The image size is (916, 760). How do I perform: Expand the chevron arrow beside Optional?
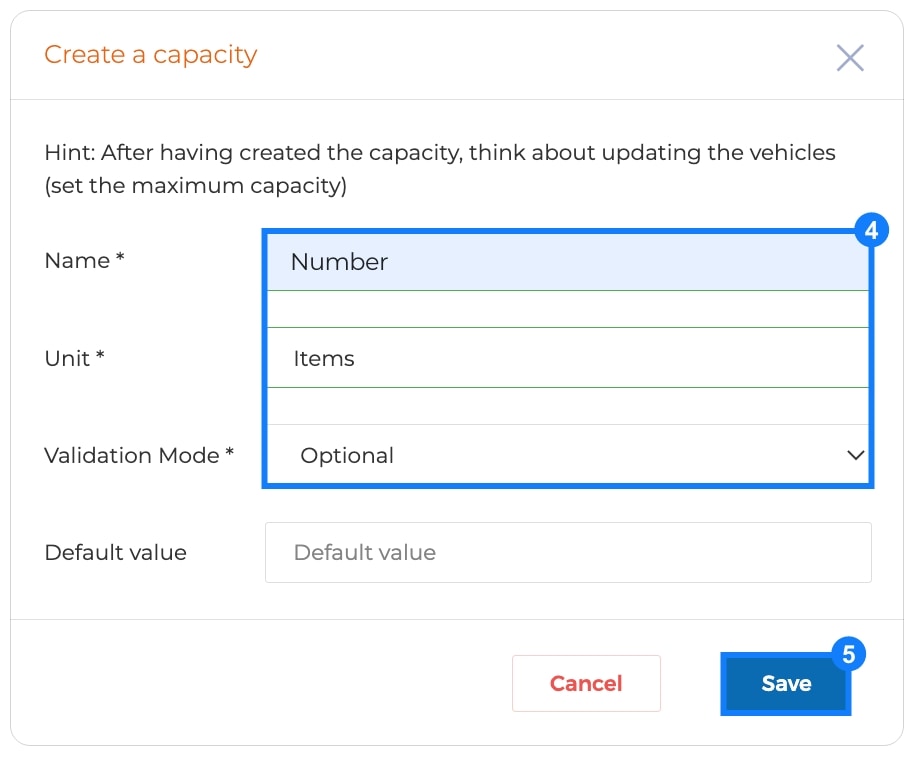pos(855,454)
